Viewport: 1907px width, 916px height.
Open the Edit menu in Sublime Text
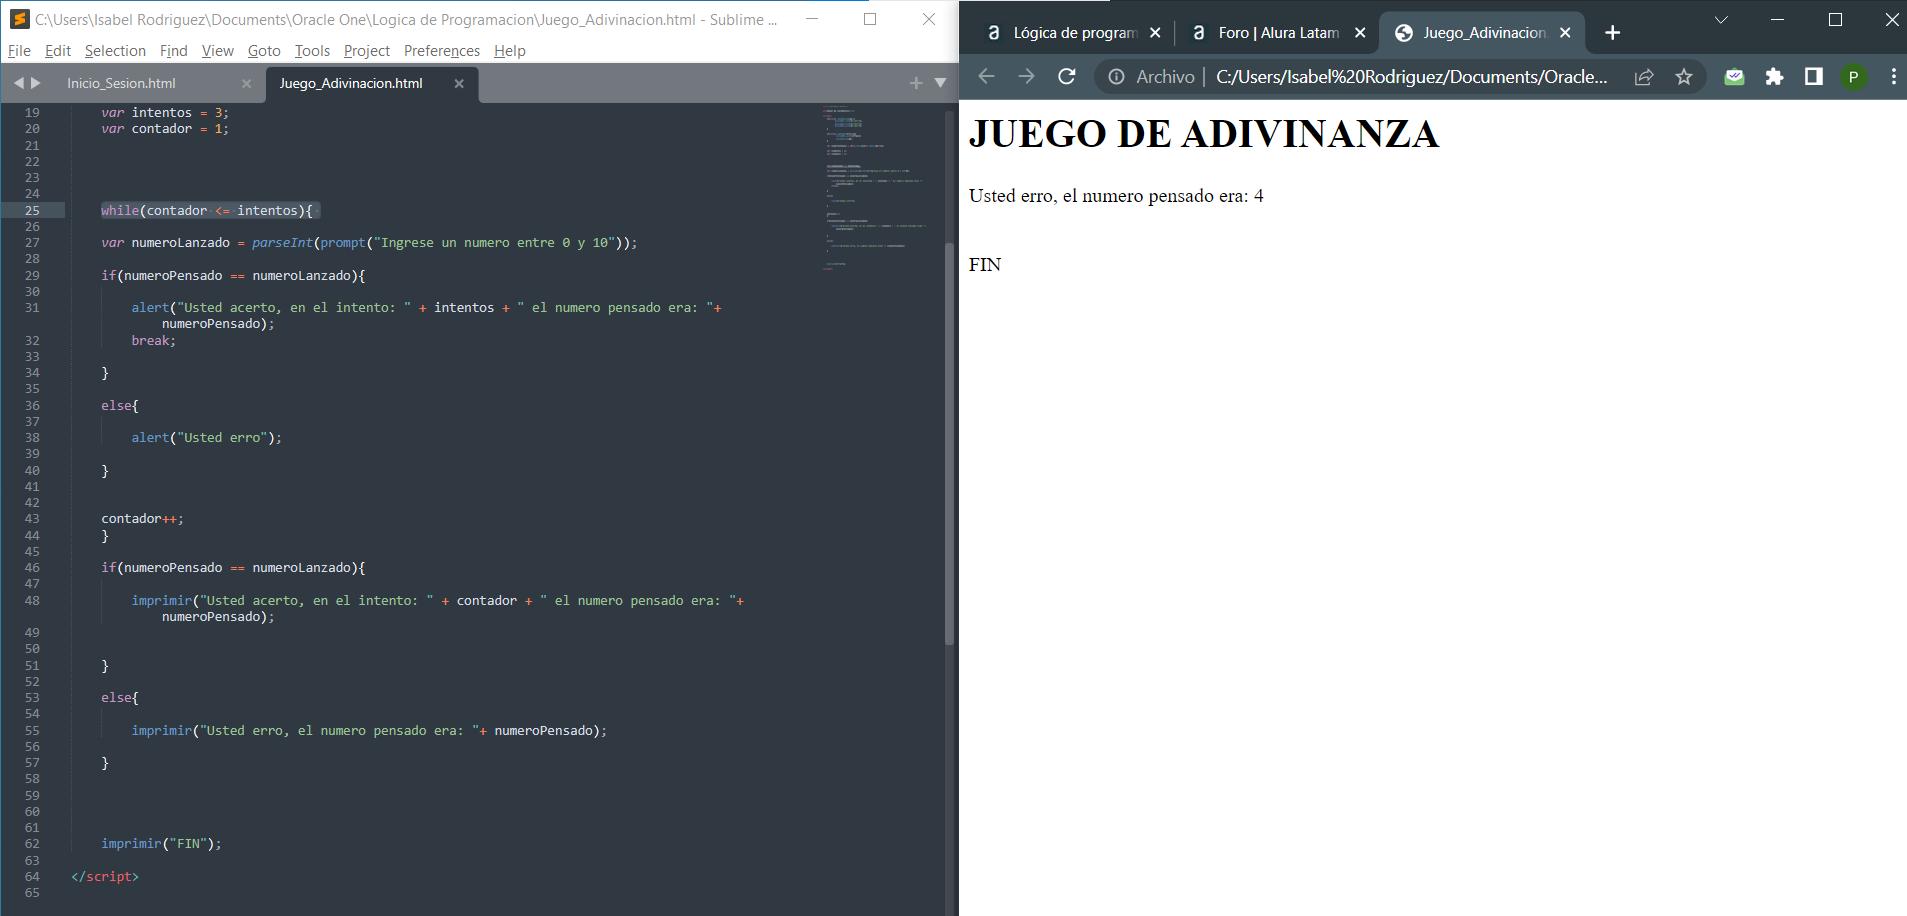(58, 51)
